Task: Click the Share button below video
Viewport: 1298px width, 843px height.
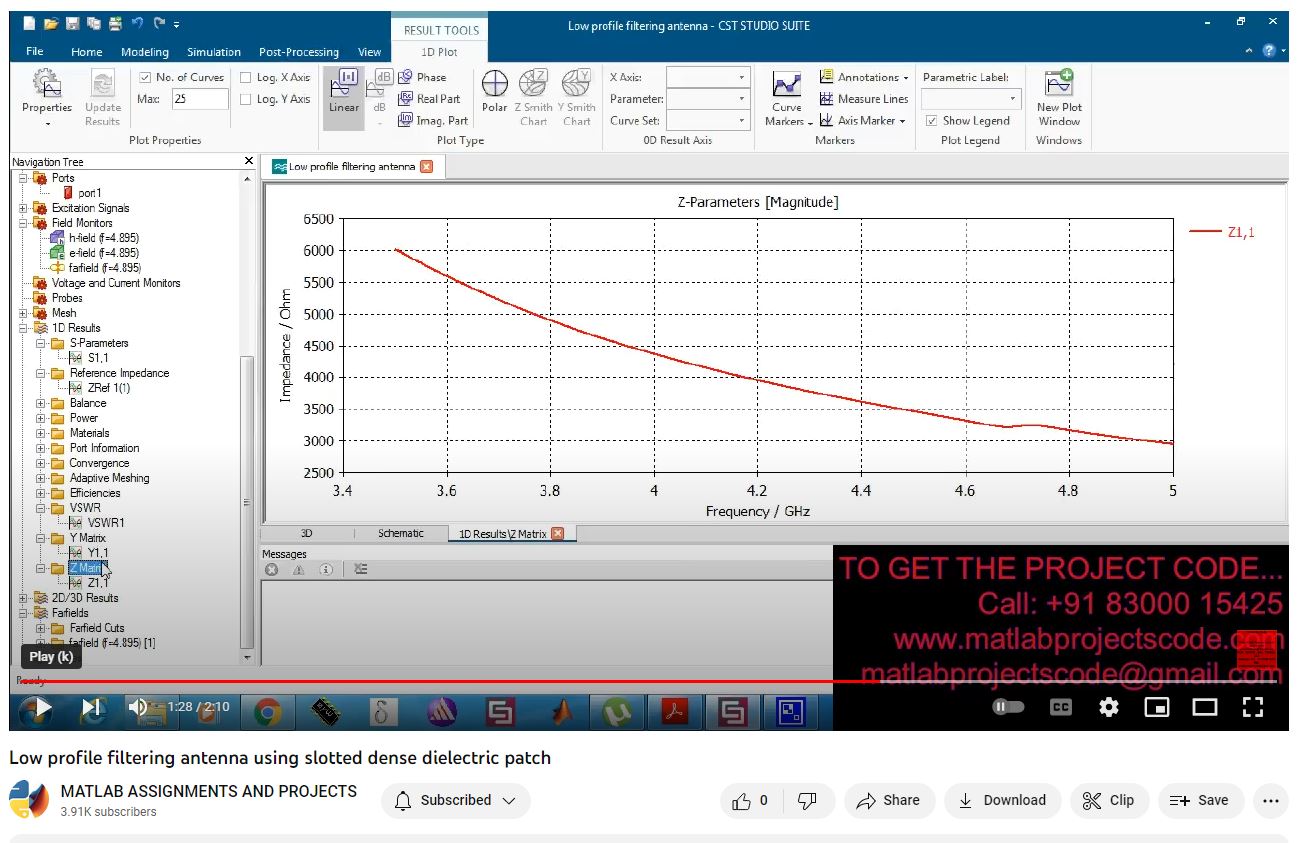Action: 889,800
